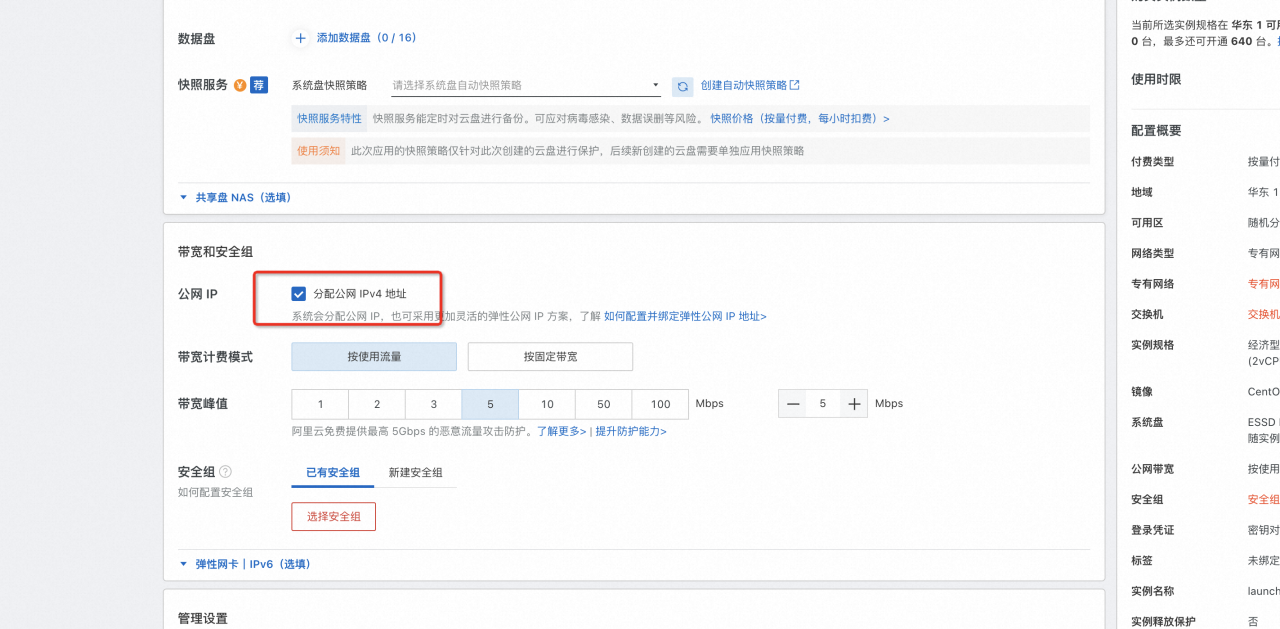Open 如何配置并绑定弹性公网 IP 地址 link

pos(685,316)
